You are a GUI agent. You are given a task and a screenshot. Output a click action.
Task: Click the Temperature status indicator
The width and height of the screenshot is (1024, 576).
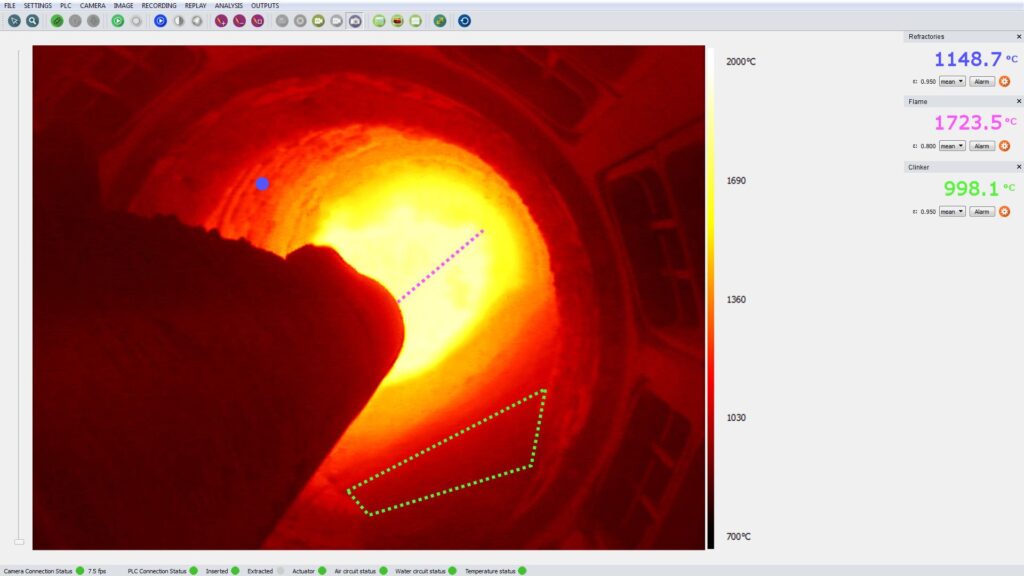(x=522, y=571)
